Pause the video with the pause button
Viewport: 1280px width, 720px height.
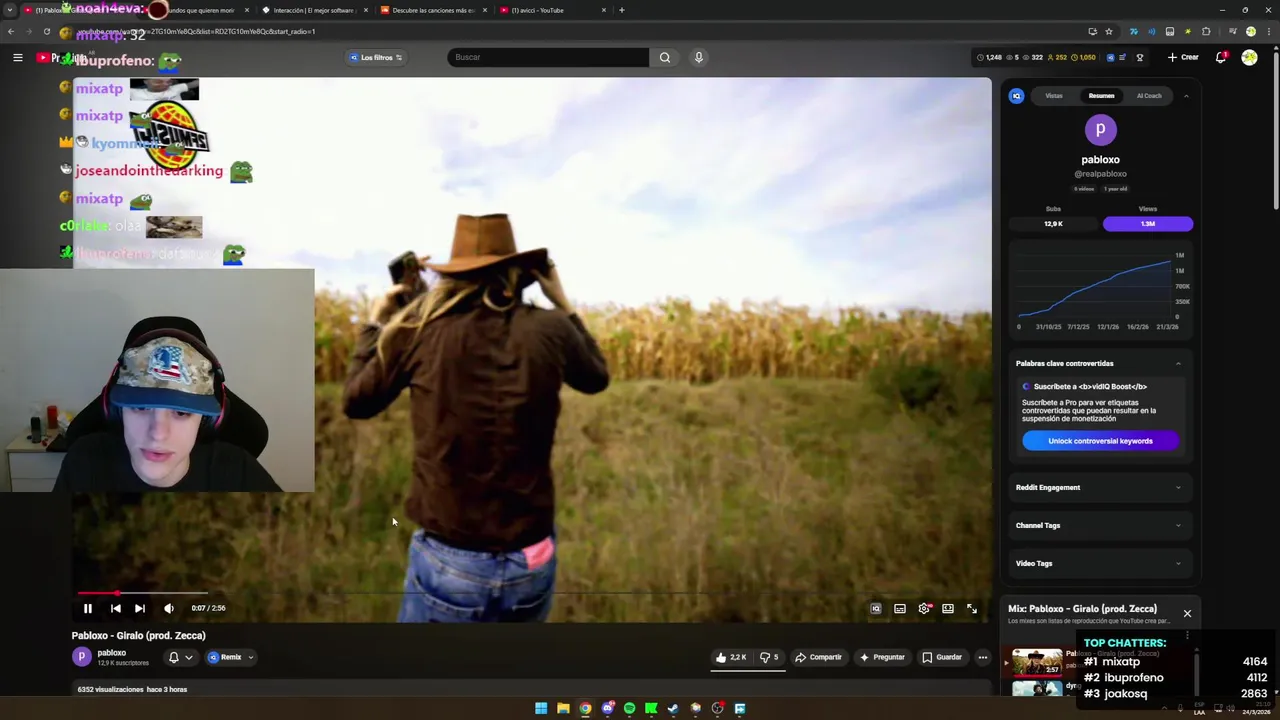87,608
